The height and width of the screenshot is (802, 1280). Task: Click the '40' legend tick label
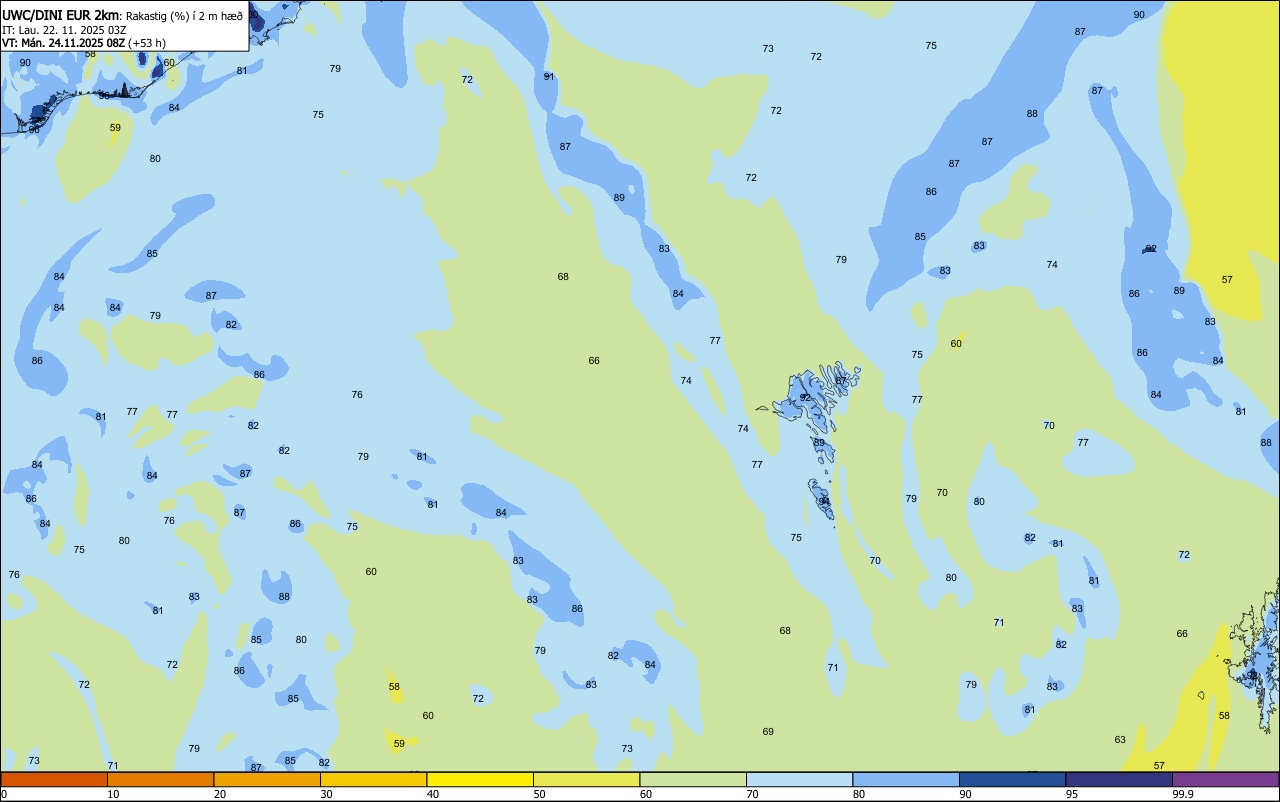pyautogui.click(x=433, y=794)
